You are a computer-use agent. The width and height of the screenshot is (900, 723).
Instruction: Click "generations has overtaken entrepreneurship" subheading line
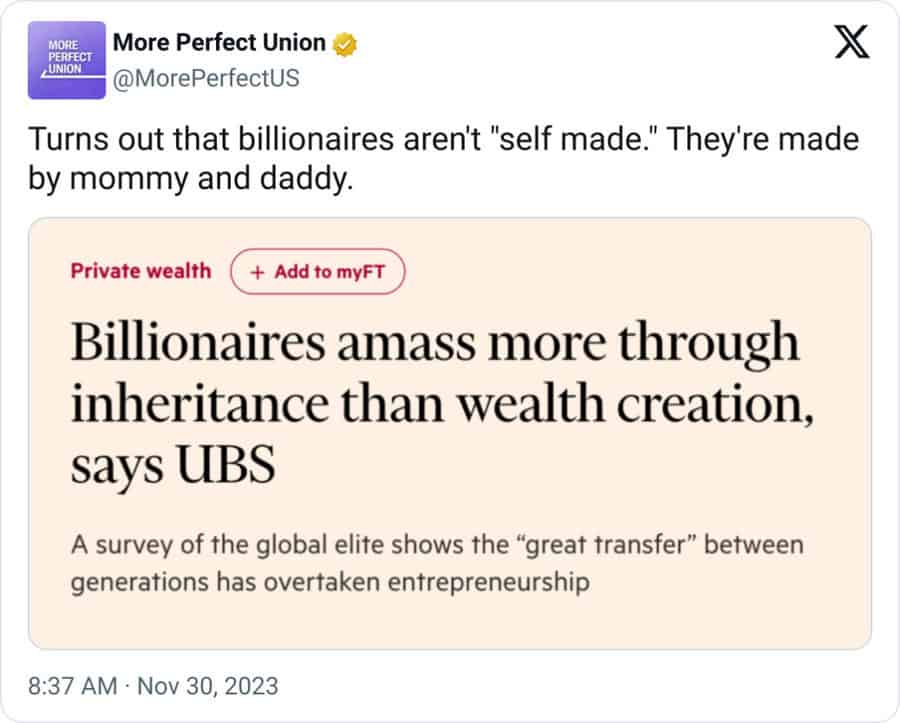click(x=329, y=581)
